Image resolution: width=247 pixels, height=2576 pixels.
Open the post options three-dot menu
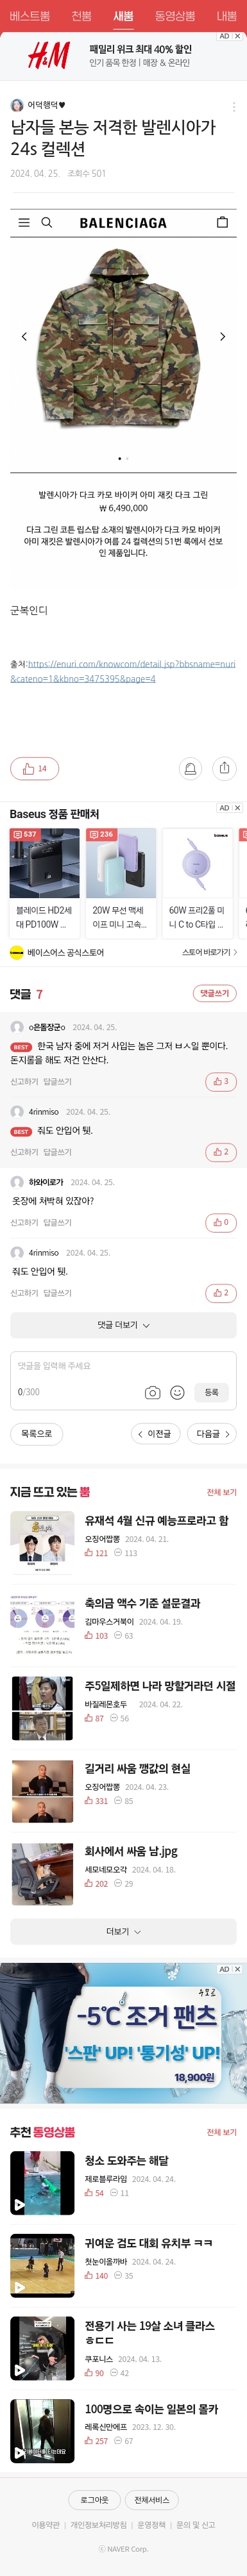(234, 107)
